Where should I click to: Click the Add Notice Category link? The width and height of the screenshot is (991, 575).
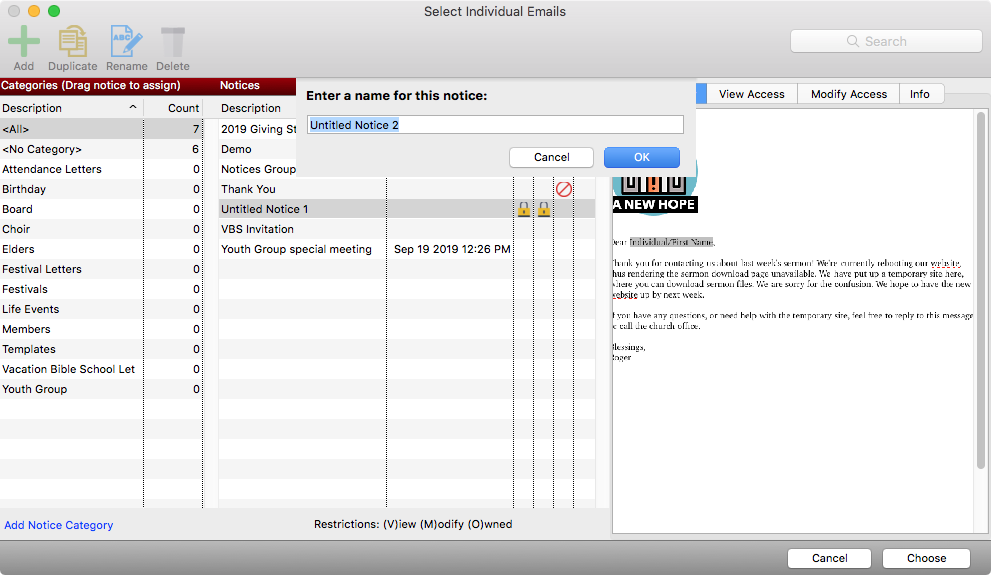tap(59, 525)
